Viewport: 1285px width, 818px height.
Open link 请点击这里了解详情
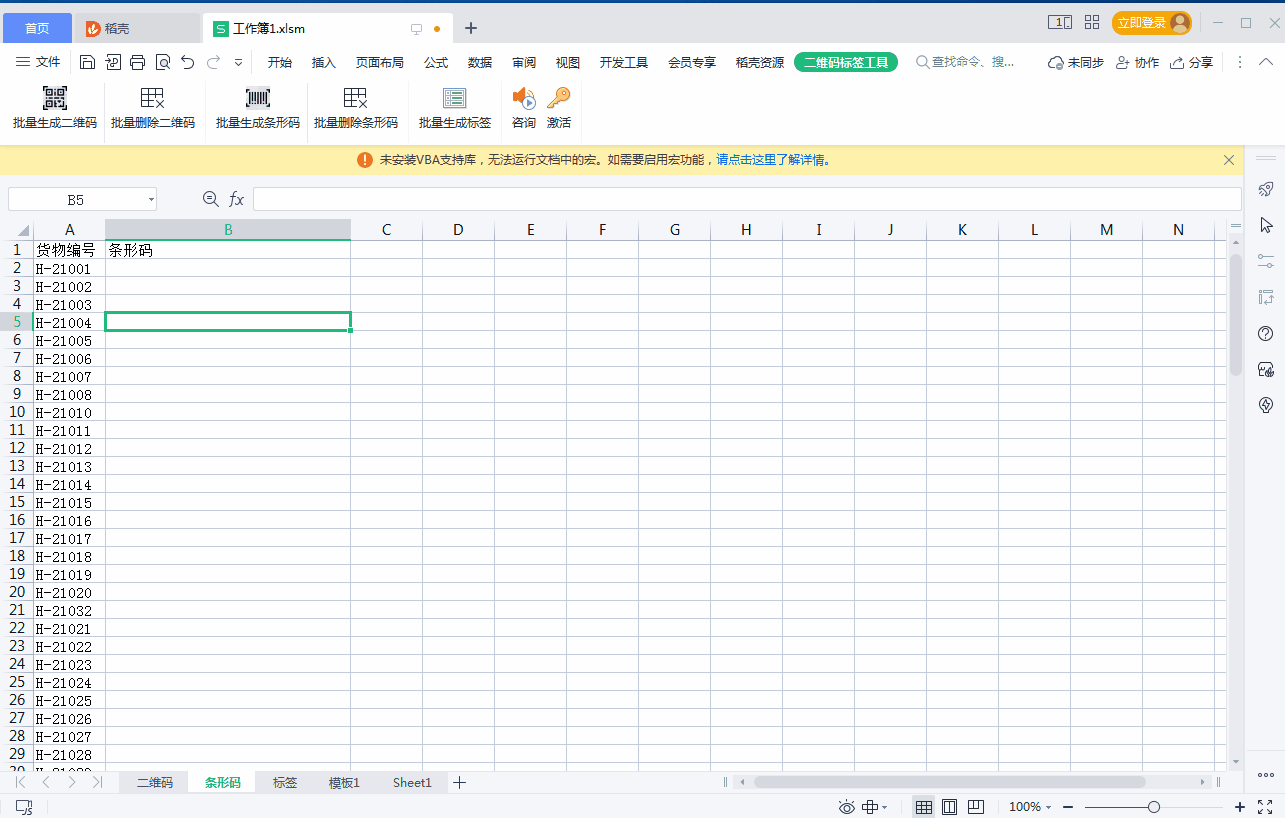(x=773, y=160)
